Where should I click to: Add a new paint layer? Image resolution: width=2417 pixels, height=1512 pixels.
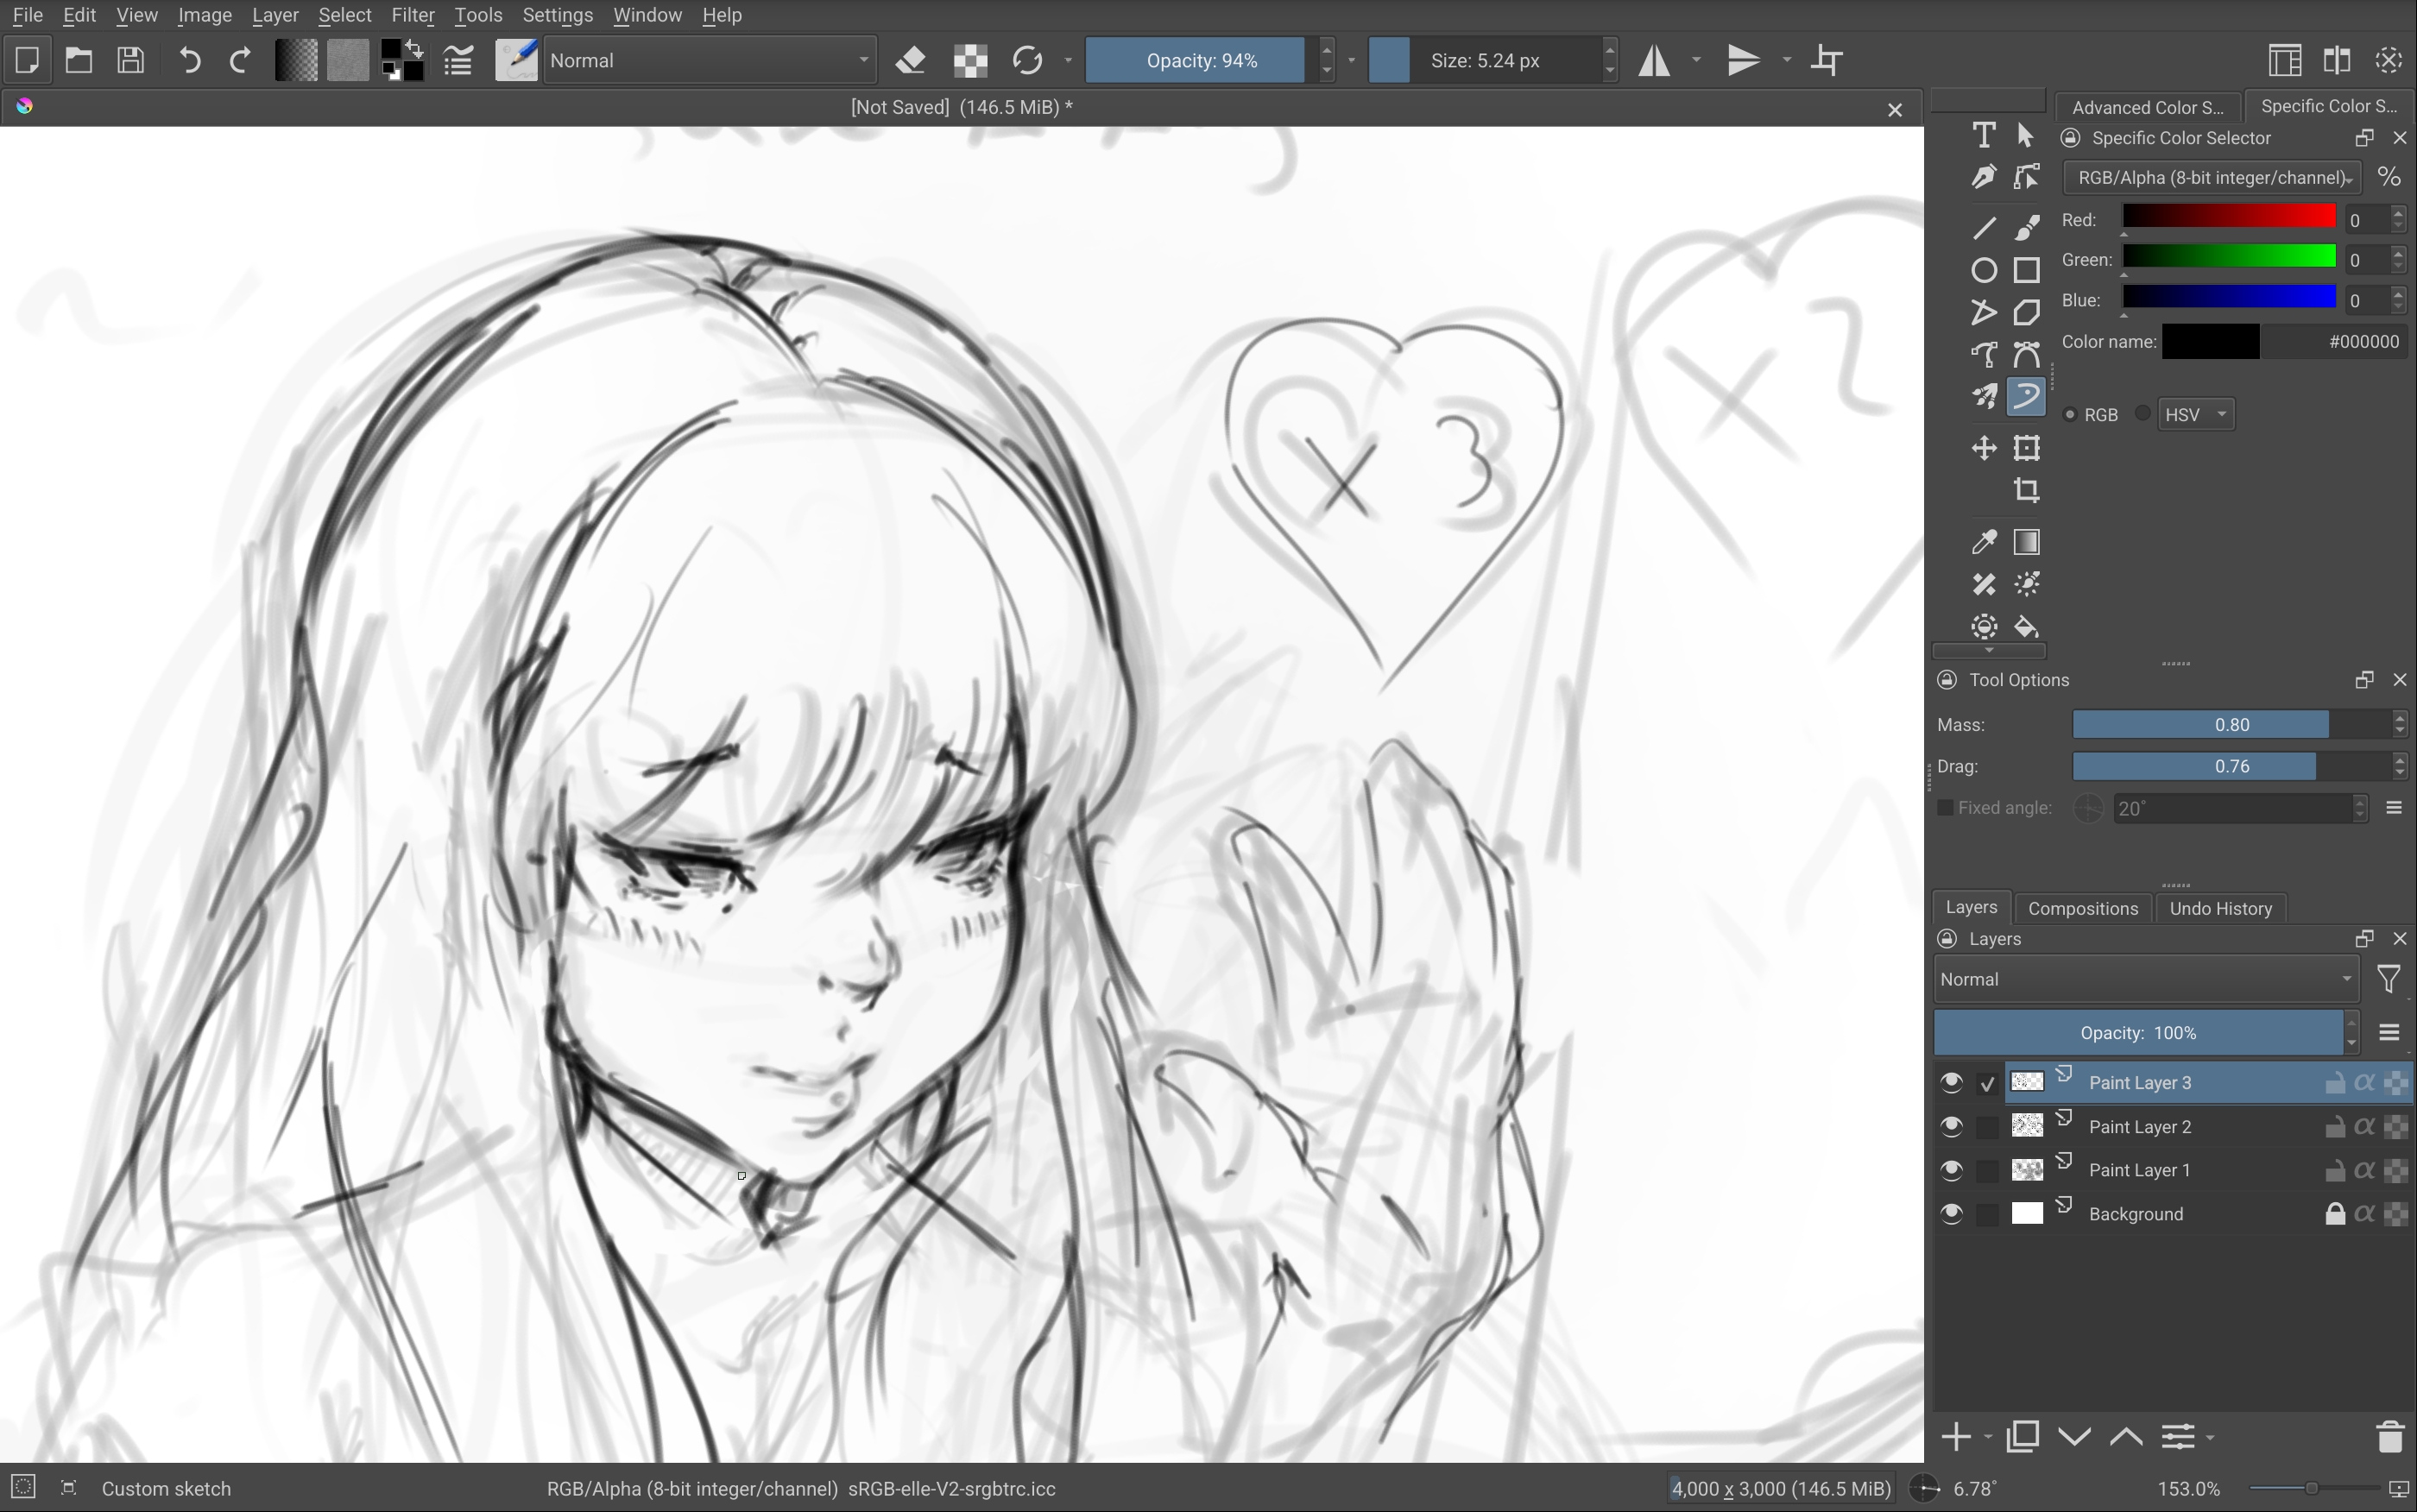coord(1956,1438)
